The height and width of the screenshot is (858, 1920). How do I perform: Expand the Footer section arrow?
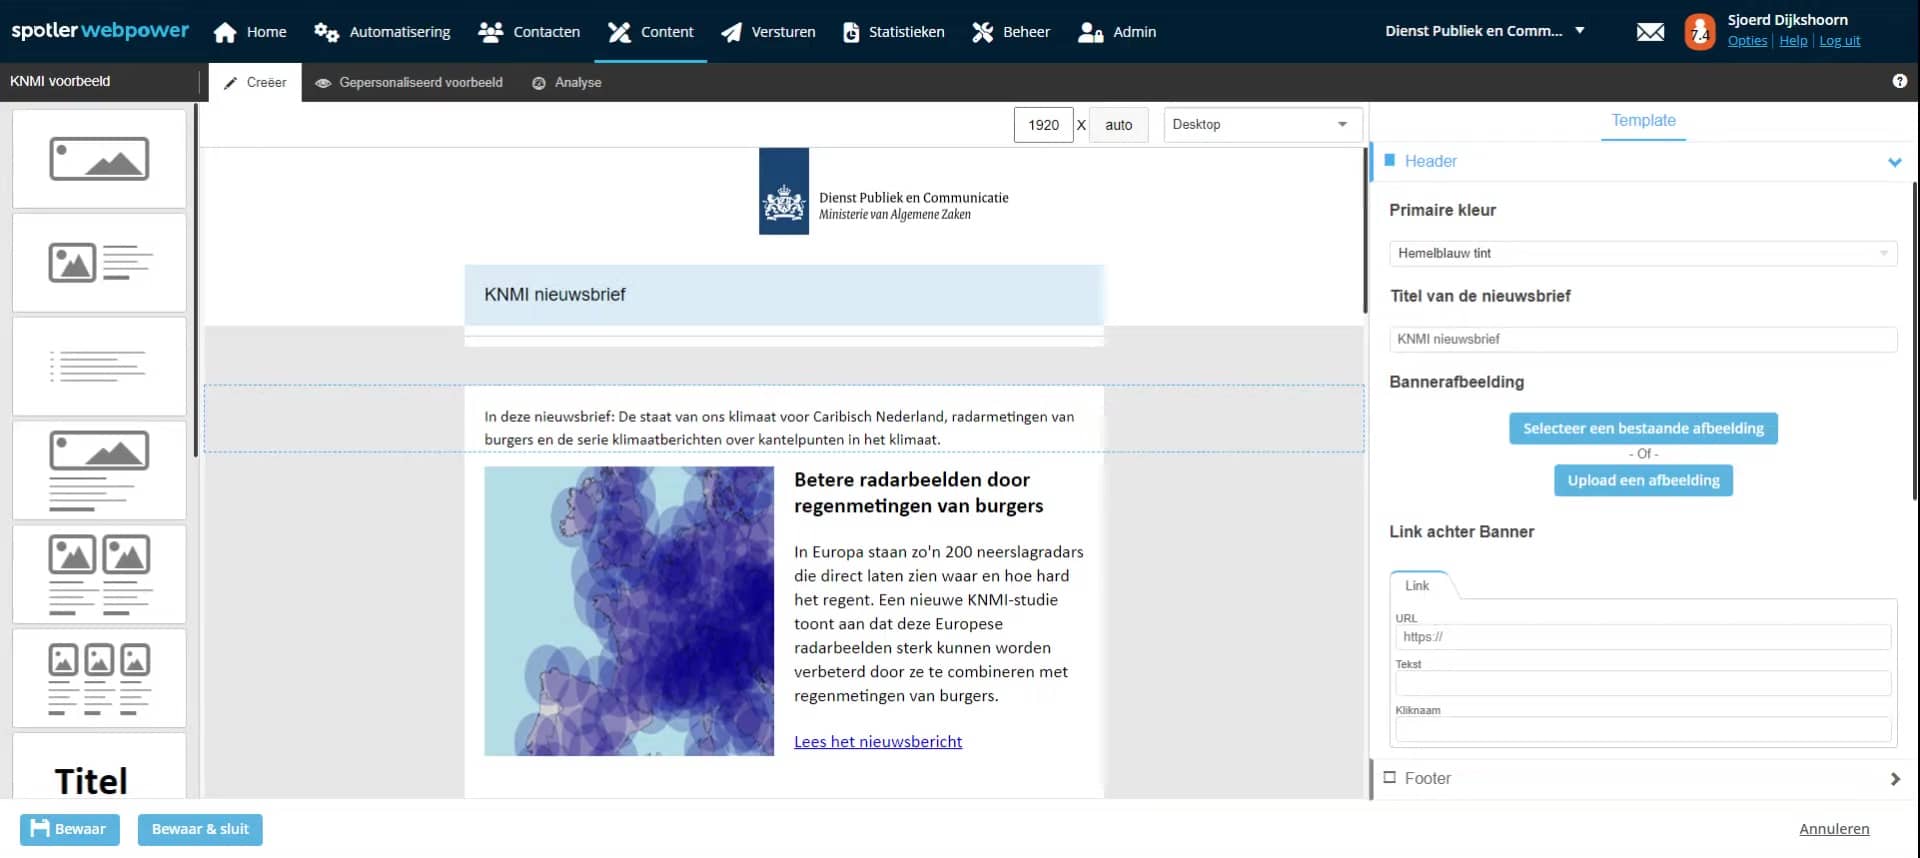coord(1894,779)
